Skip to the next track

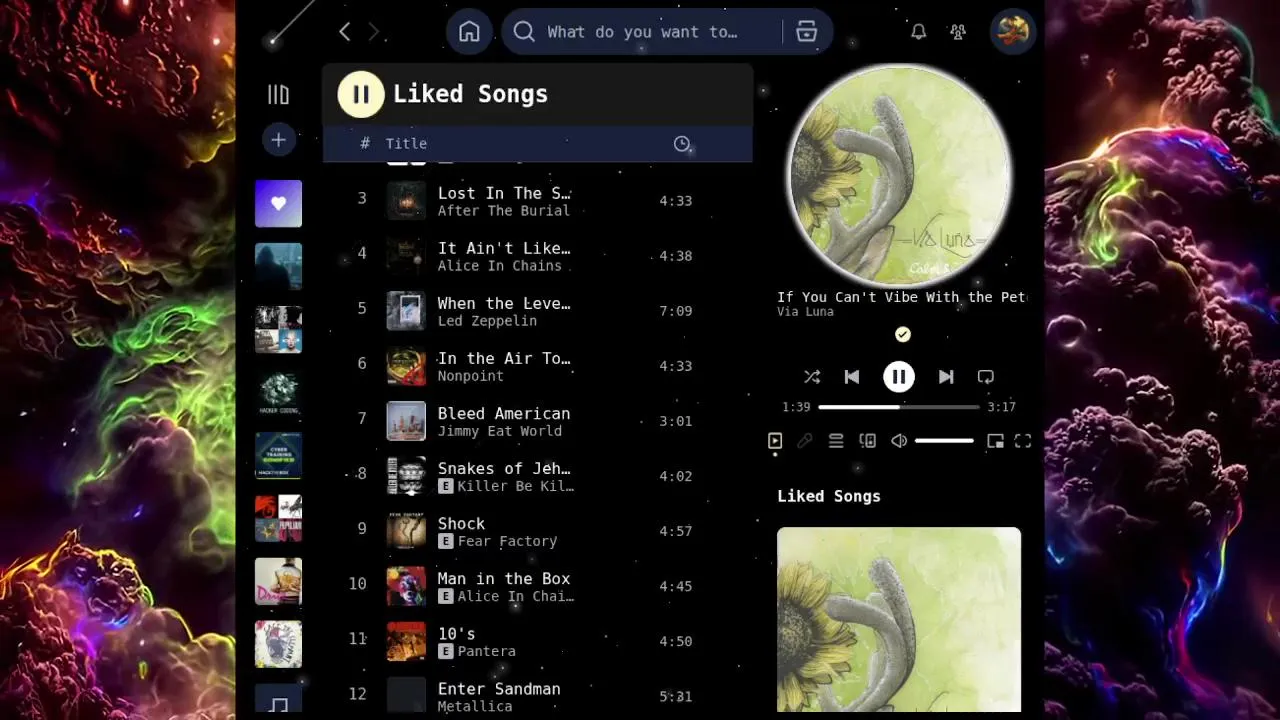[946, 377]
